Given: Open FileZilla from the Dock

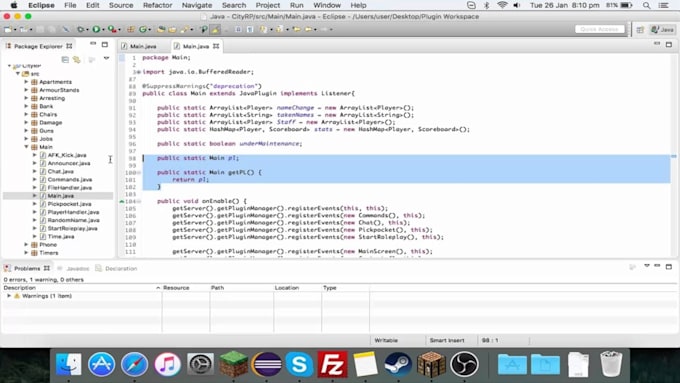Looking at the screenshot, I should (332, 364).
